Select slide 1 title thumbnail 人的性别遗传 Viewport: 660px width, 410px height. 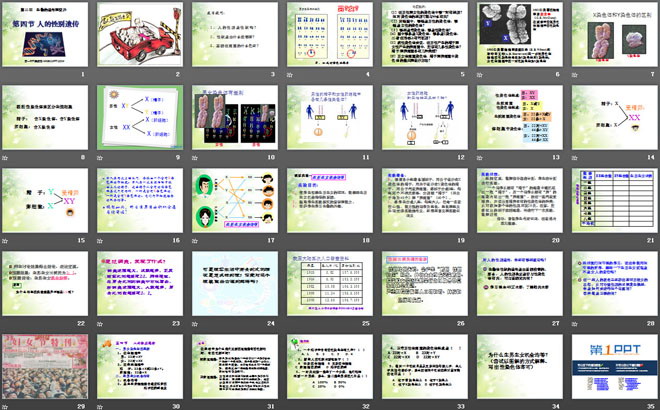[x=45, y=34]
